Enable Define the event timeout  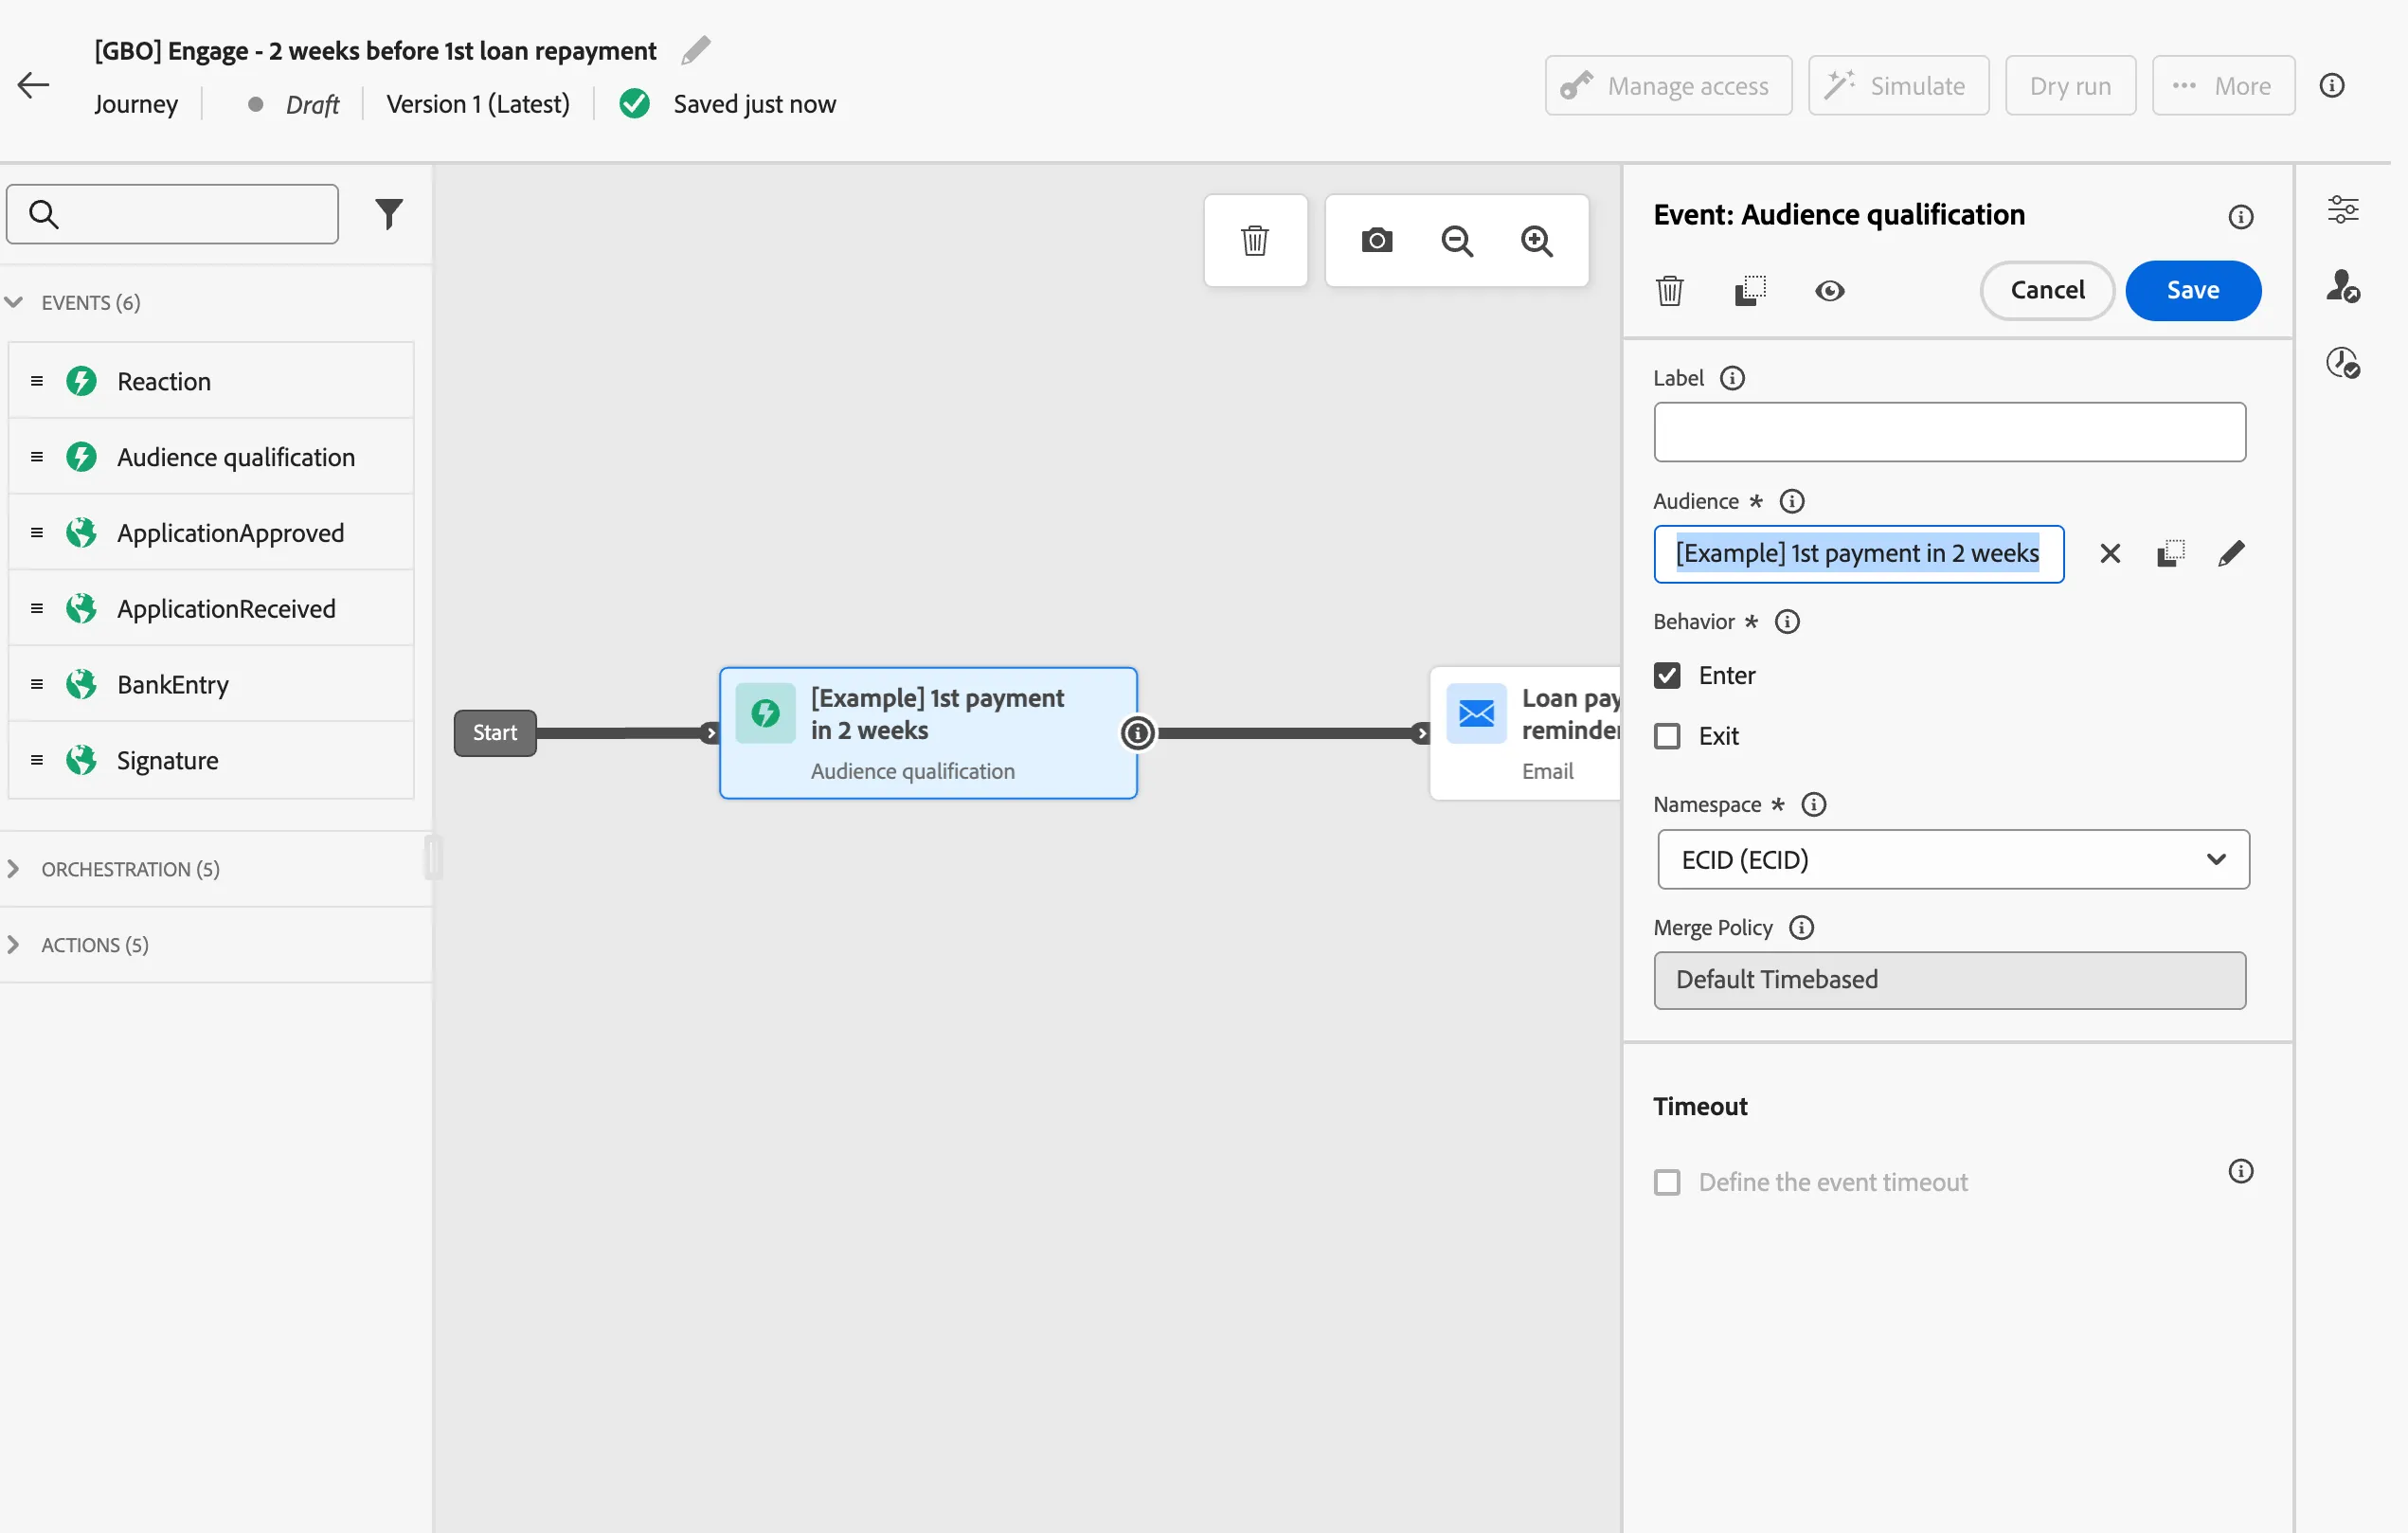point(1667,1182)
